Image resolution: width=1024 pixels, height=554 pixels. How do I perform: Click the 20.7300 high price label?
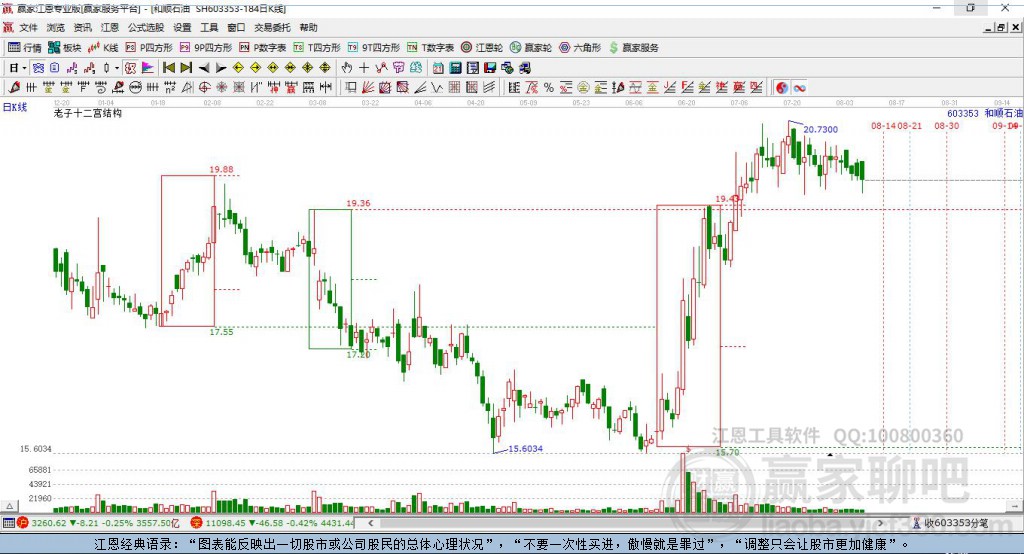(820, 129)
